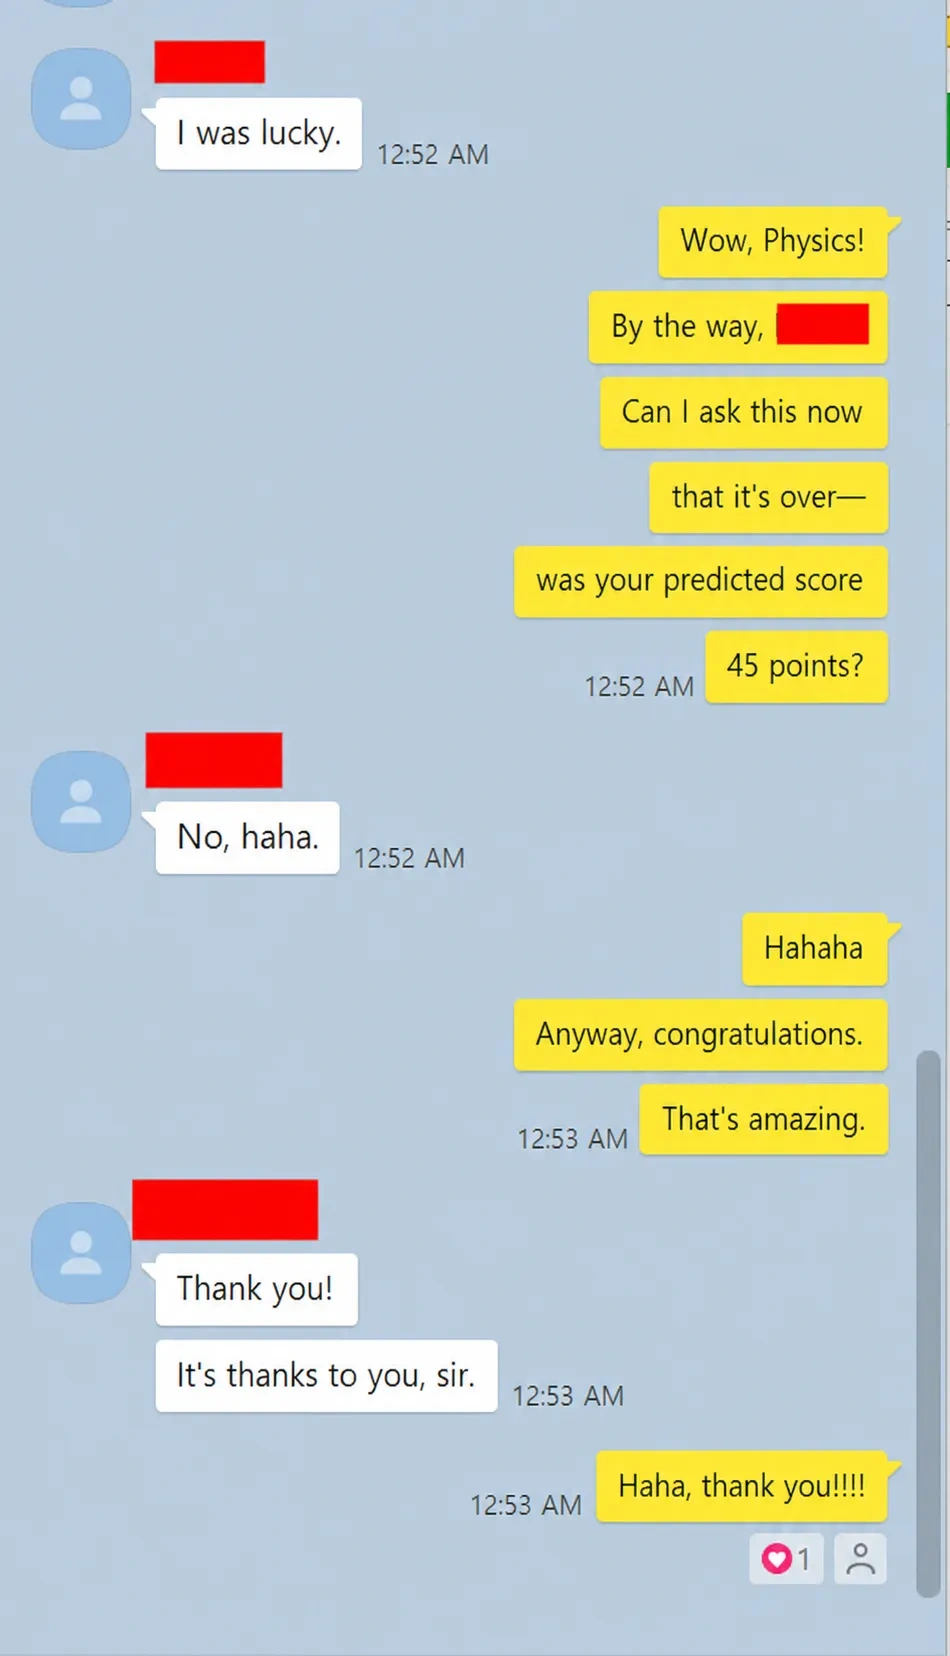Select the 'That's amazing.' message bubble
Viewport: 950px width, 1656px height.
pyautogui.click(x=763, y=1119)
